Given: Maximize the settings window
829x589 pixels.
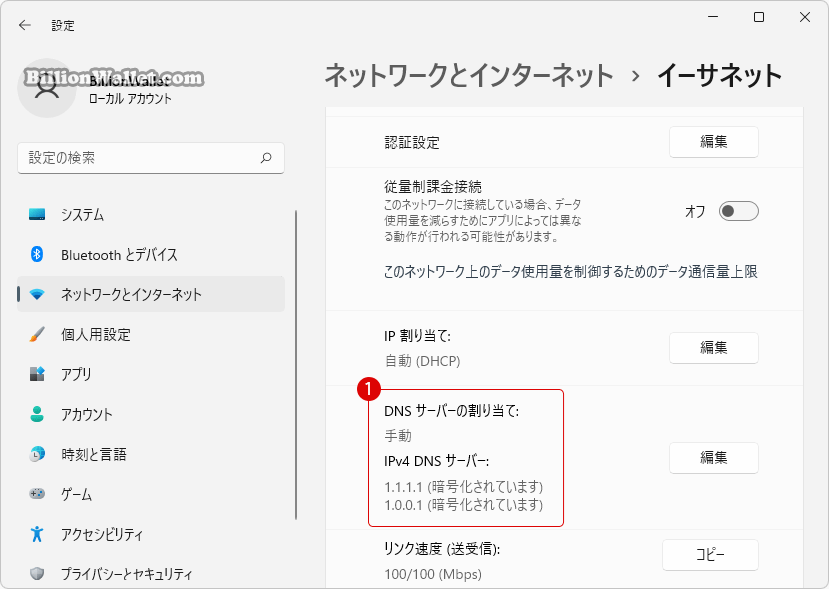Looking at the screenshot, I should click(x=759, y=17).
